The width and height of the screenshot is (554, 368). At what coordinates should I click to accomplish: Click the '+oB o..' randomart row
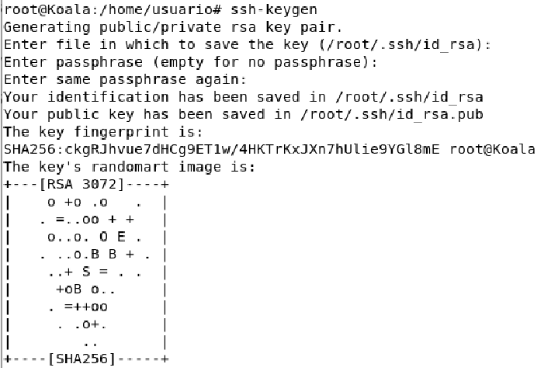pos(86,289)
